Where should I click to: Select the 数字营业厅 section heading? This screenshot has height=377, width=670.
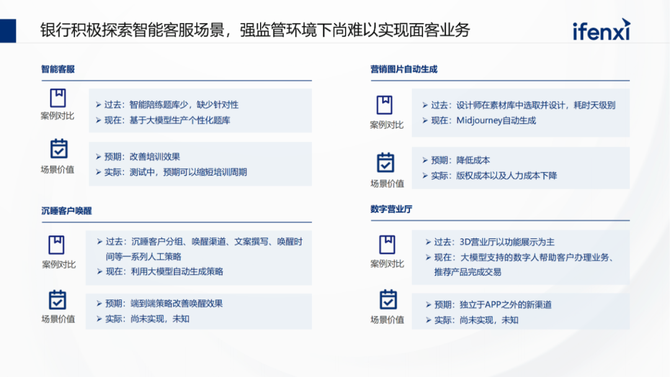(x=391, y=209)
